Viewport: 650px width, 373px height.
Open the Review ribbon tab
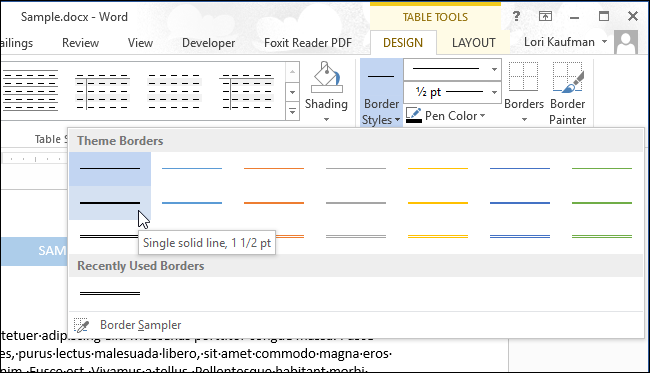tap(80, 43)
